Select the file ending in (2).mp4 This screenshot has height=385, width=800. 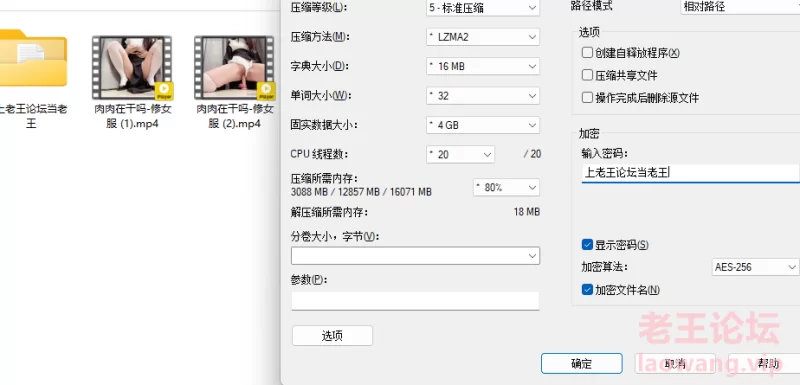pyautogui.click(x=234, y=68)
